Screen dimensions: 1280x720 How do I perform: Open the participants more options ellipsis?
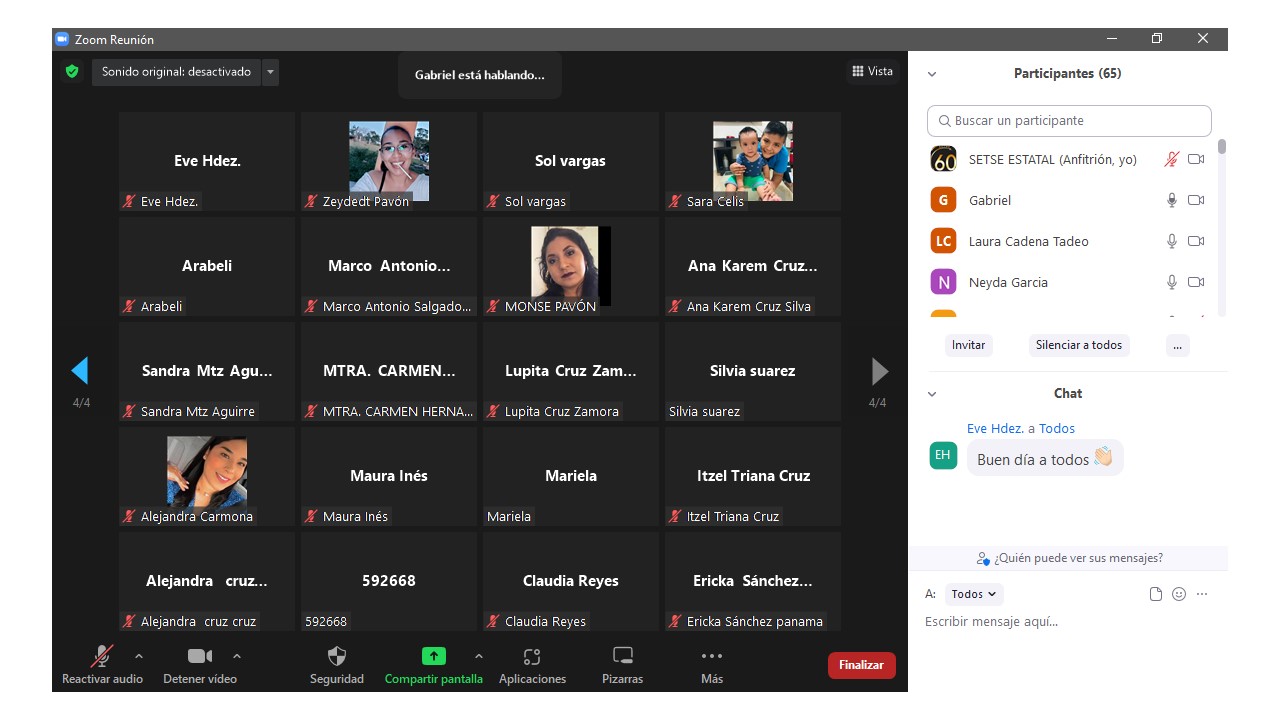[1177, 345]
